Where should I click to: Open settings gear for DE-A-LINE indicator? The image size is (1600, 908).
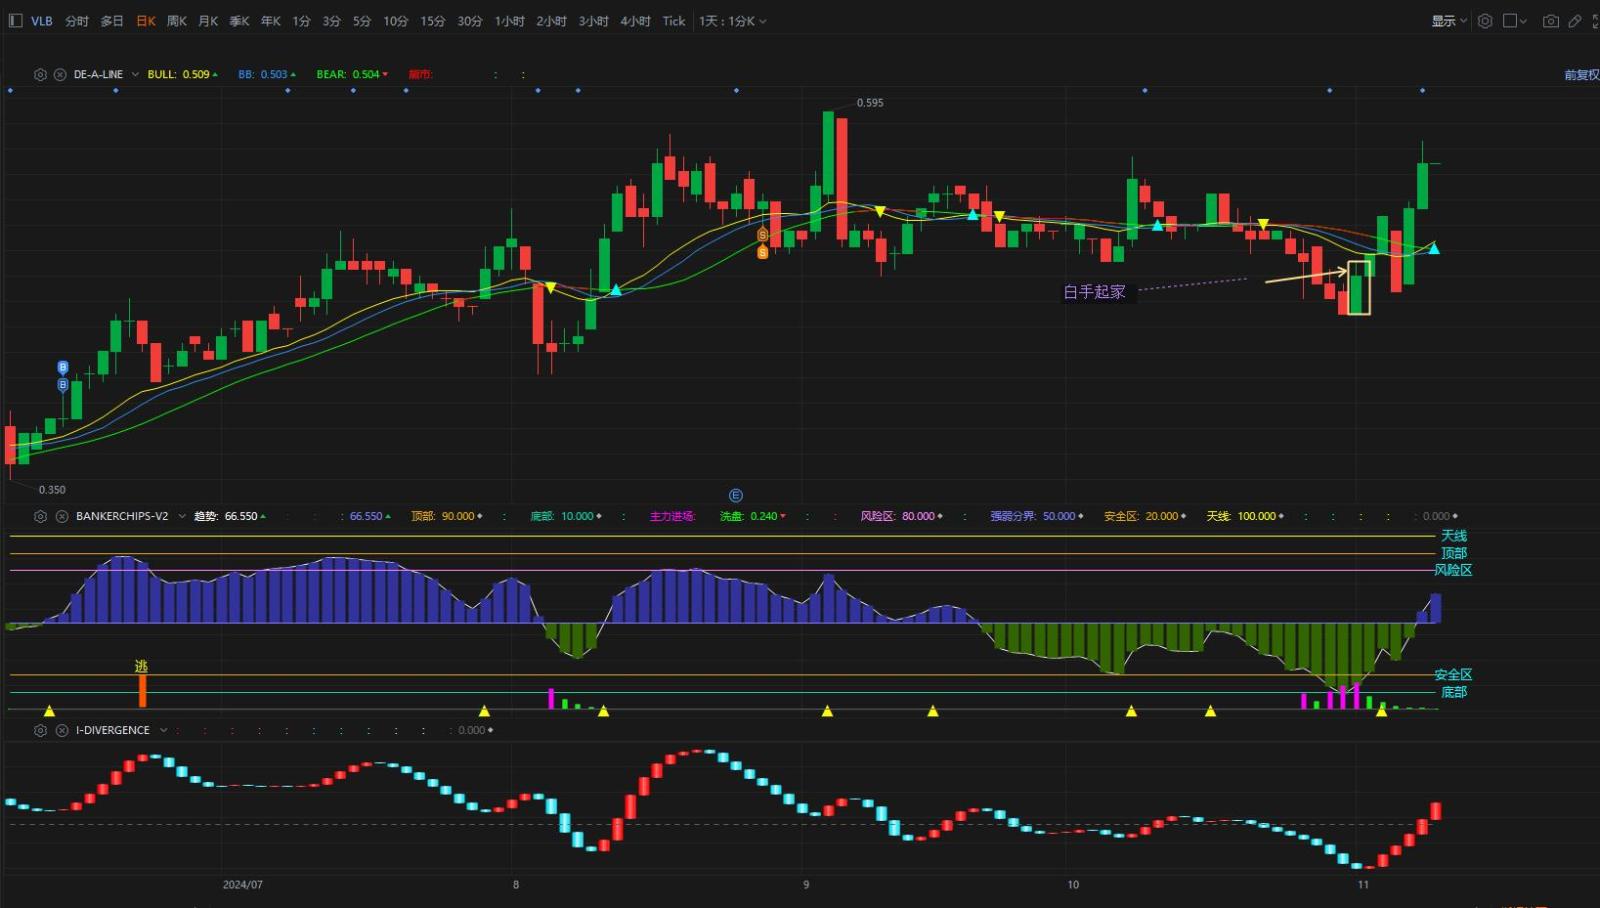pyautogui.click(x=40, y=74)
